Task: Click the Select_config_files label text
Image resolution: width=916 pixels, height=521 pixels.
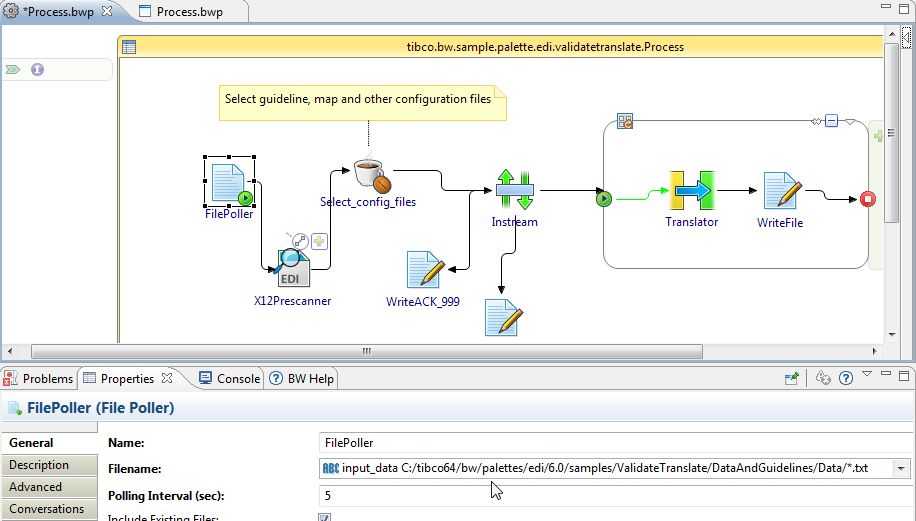Action: click(x=368, y=202)
